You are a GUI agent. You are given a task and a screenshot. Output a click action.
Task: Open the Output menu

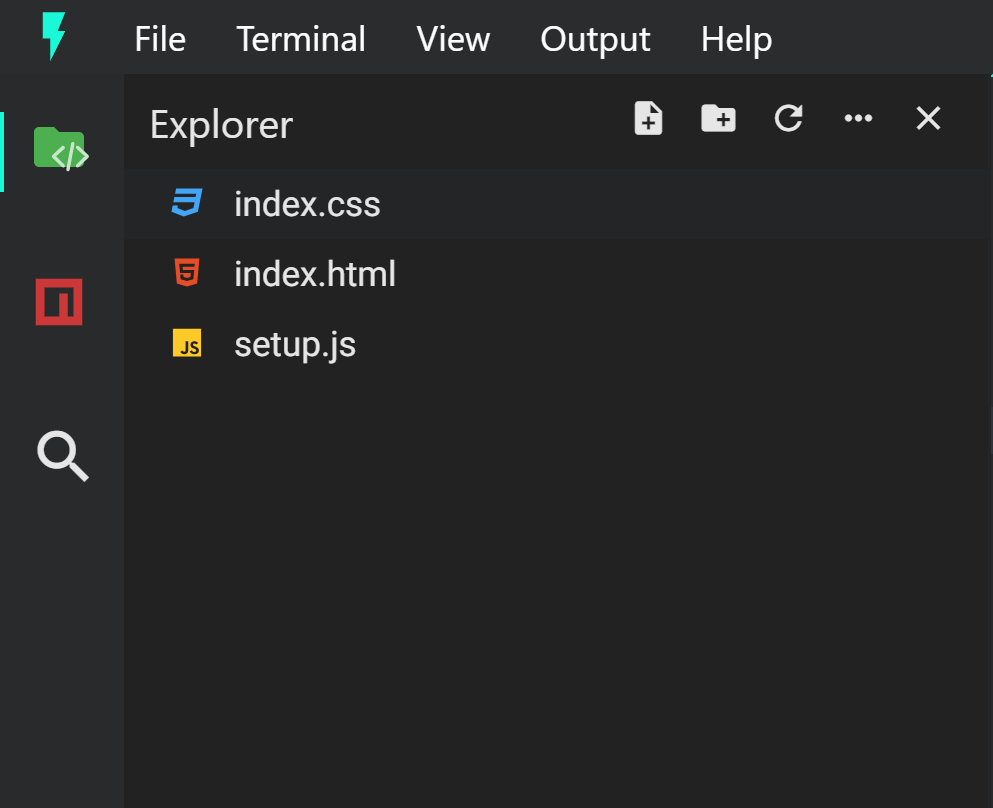[595, 39]
